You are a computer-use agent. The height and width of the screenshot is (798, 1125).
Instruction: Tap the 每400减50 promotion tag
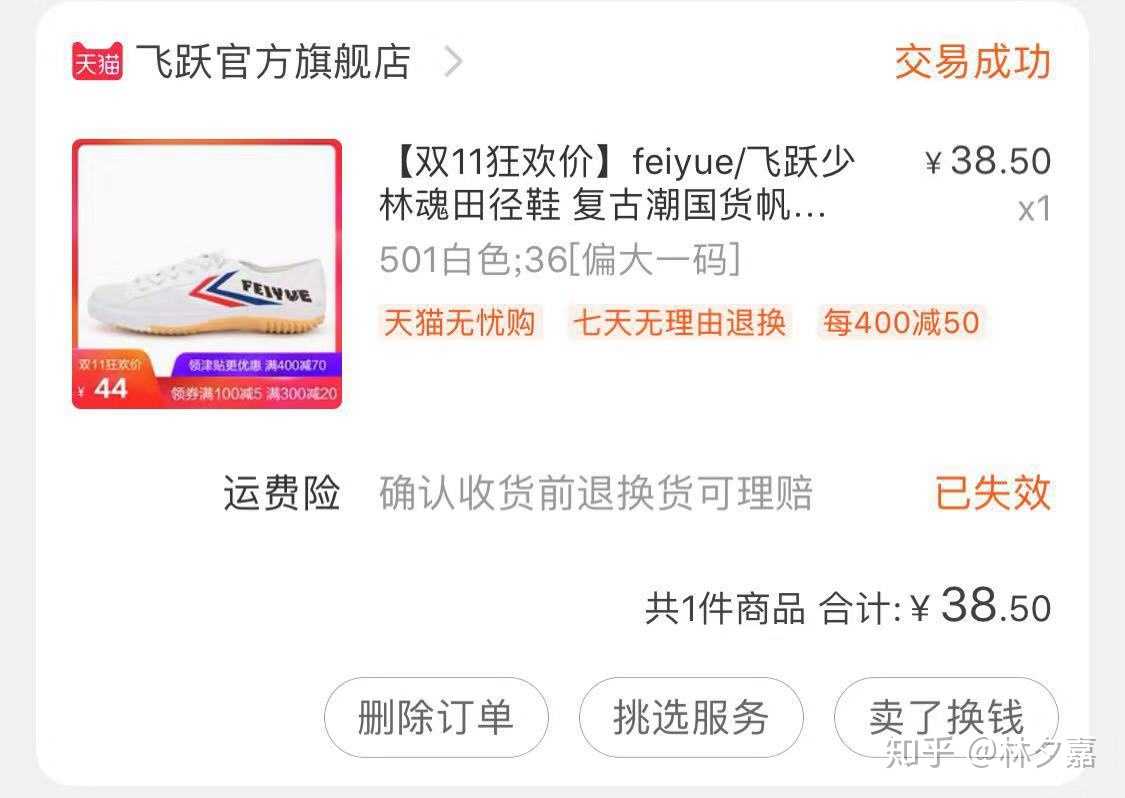(900, 322)
